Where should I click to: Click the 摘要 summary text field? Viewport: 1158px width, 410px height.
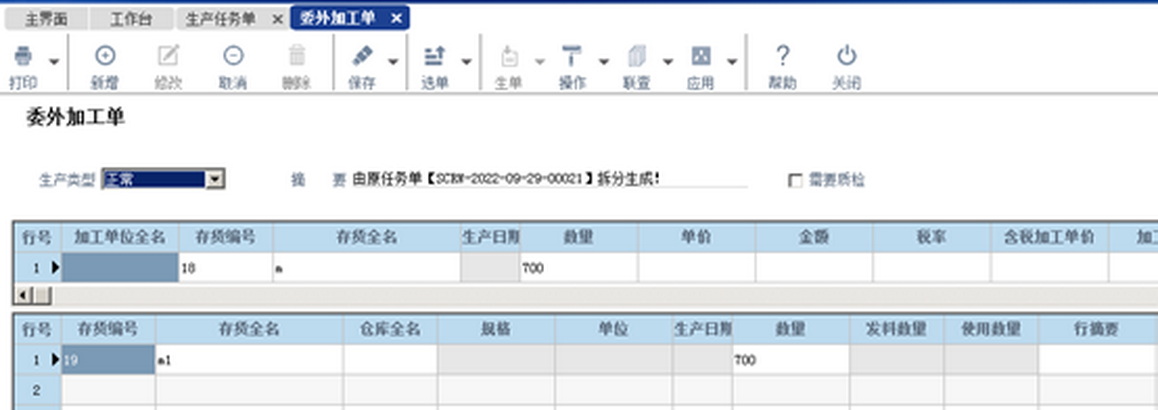pos(548,180)
